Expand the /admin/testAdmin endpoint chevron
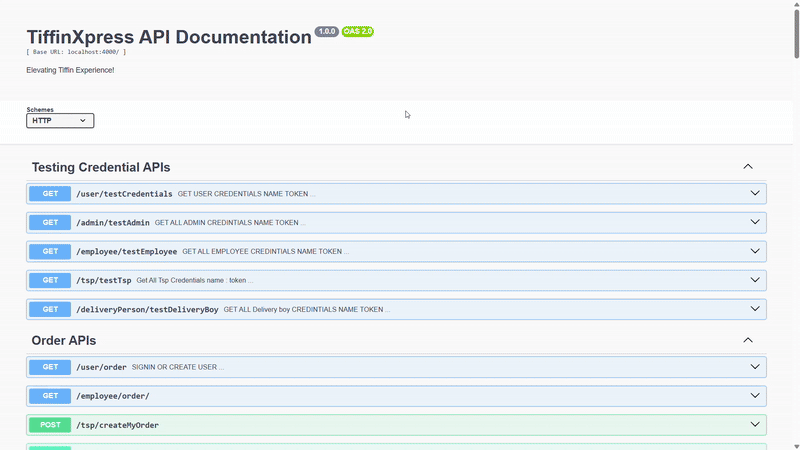Image resolution: width=800 pixels, height=450 pixels. [755, 222]
